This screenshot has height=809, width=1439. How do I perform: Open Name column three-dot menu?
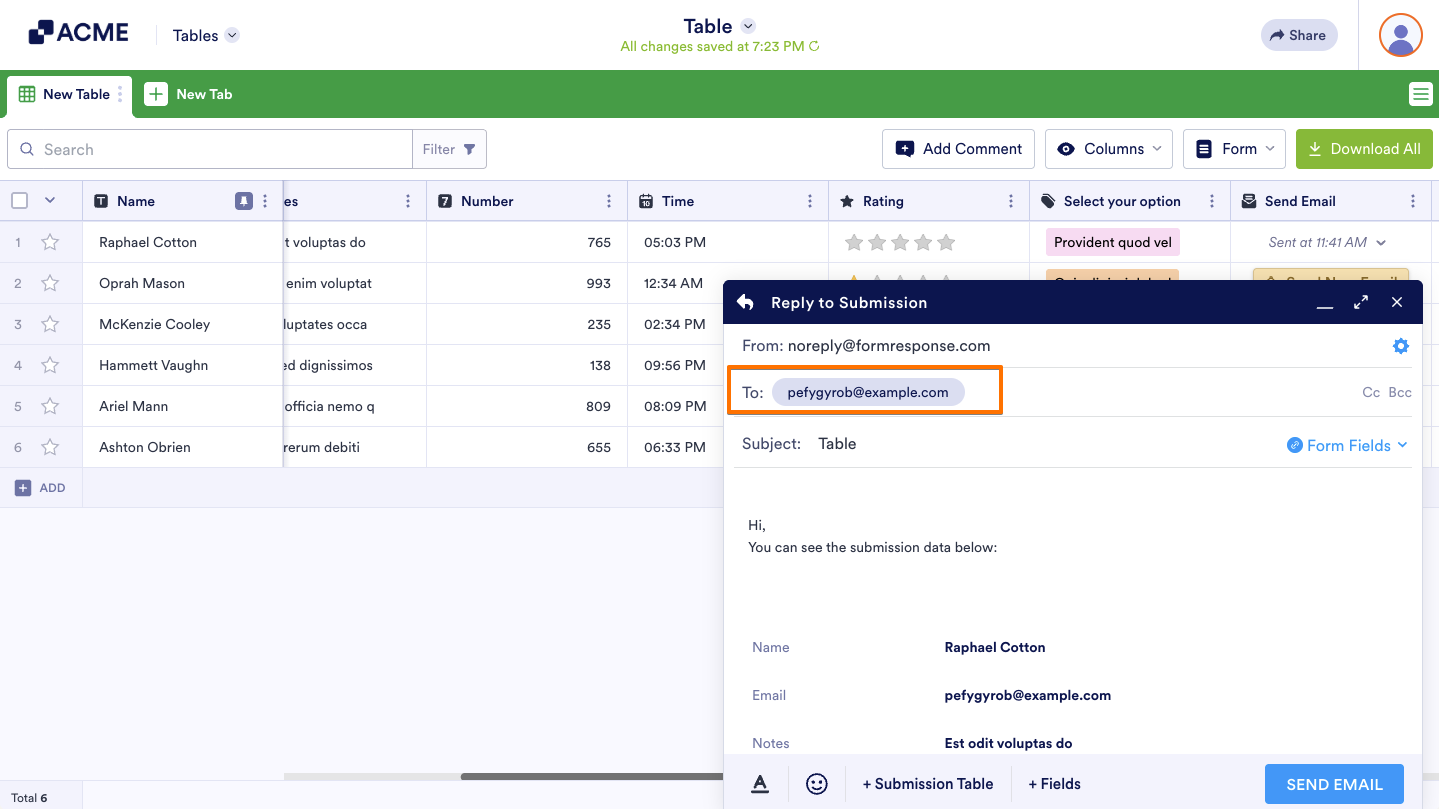(265, 201)
